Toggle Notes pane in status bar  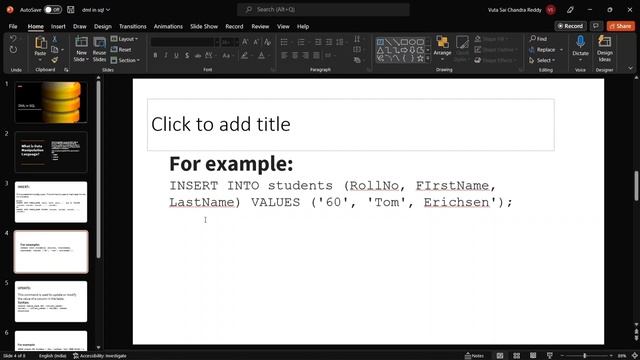pyautogui.click(x=474, y=356)
